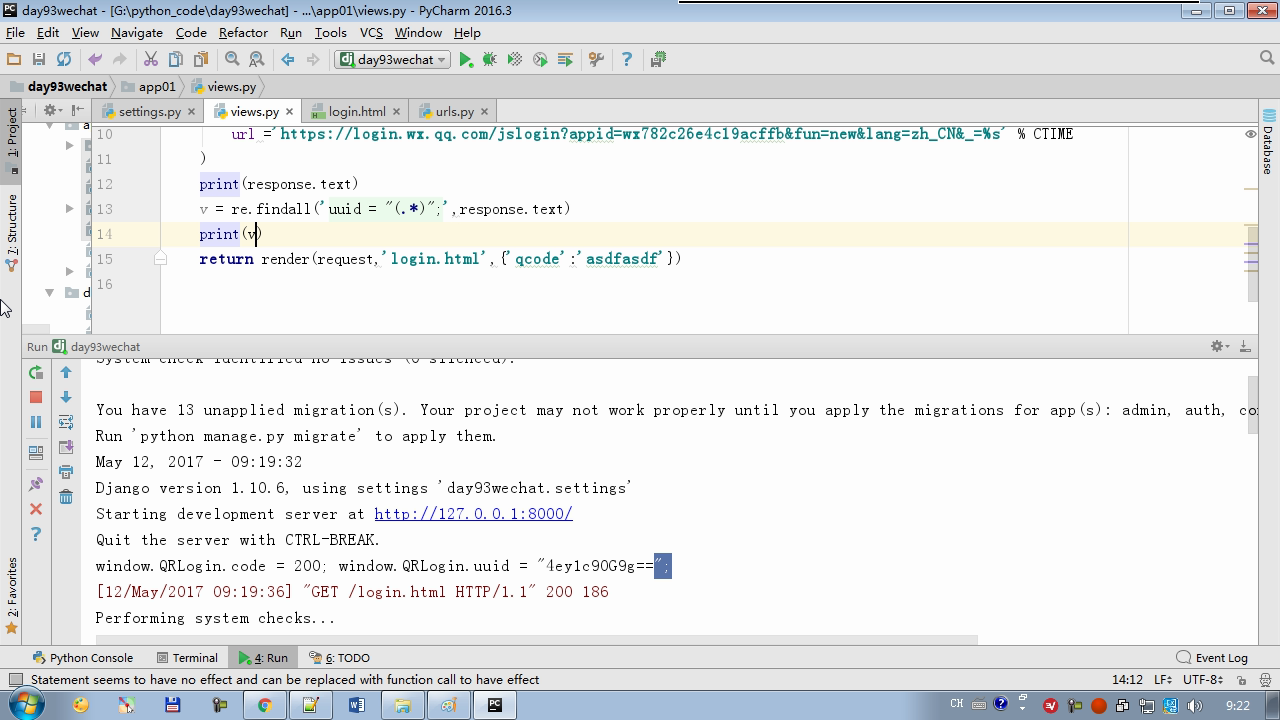Screen dimensions: 1280x720
Task: Open the VCS menu
Action: click(x=371, y=33)
